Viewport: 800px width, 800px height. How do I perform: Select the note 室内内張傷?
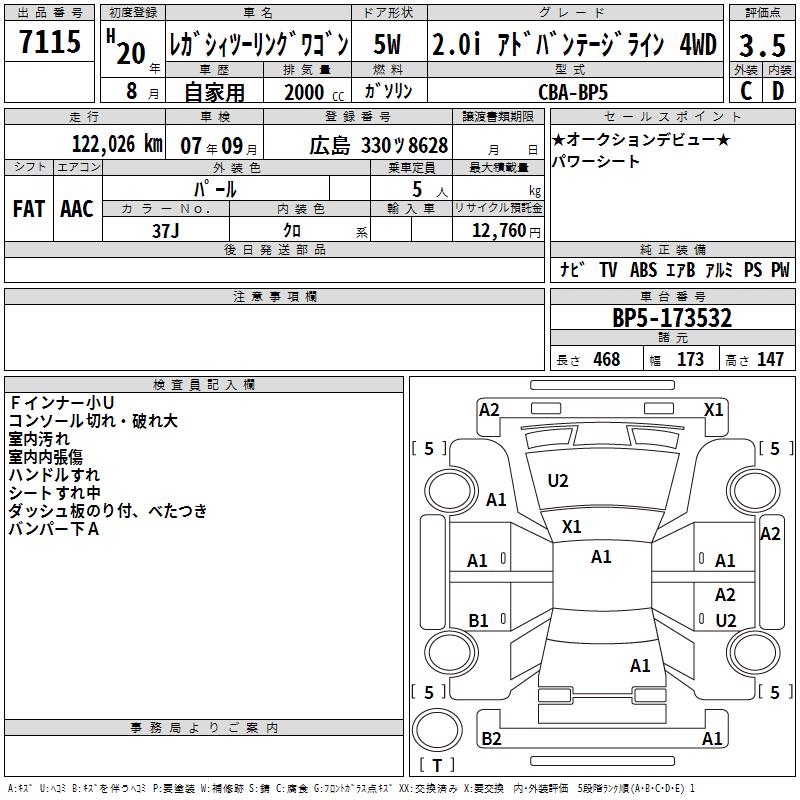point(45,457)
